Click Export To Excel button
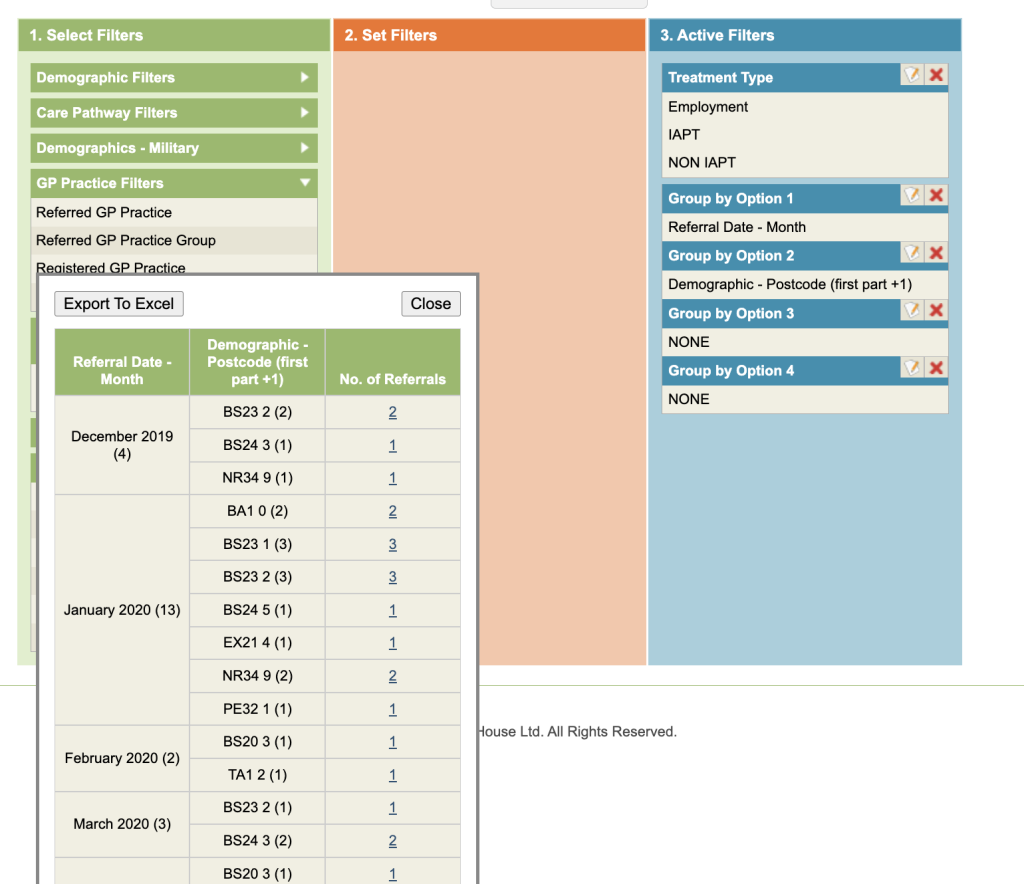This screenshot has width=1024, height=884. point(119,304)
